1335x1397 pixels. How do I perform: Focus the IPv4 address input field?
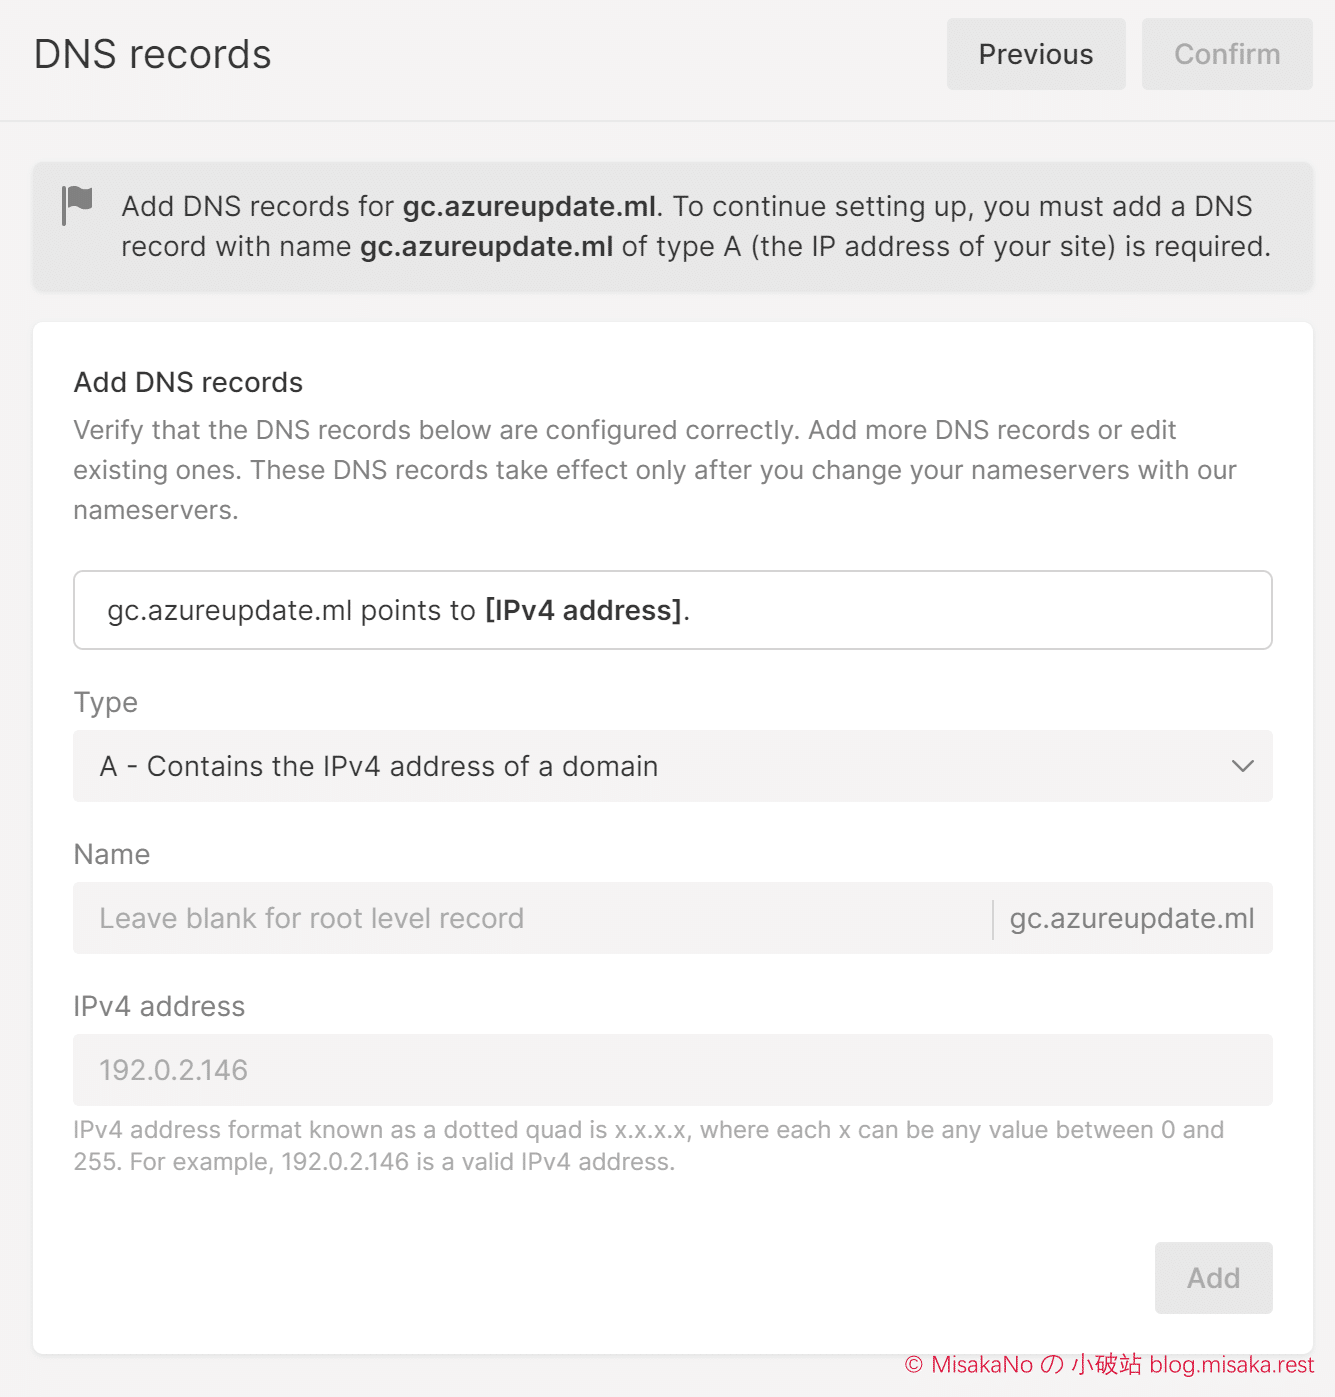(x=673, y=1070)
